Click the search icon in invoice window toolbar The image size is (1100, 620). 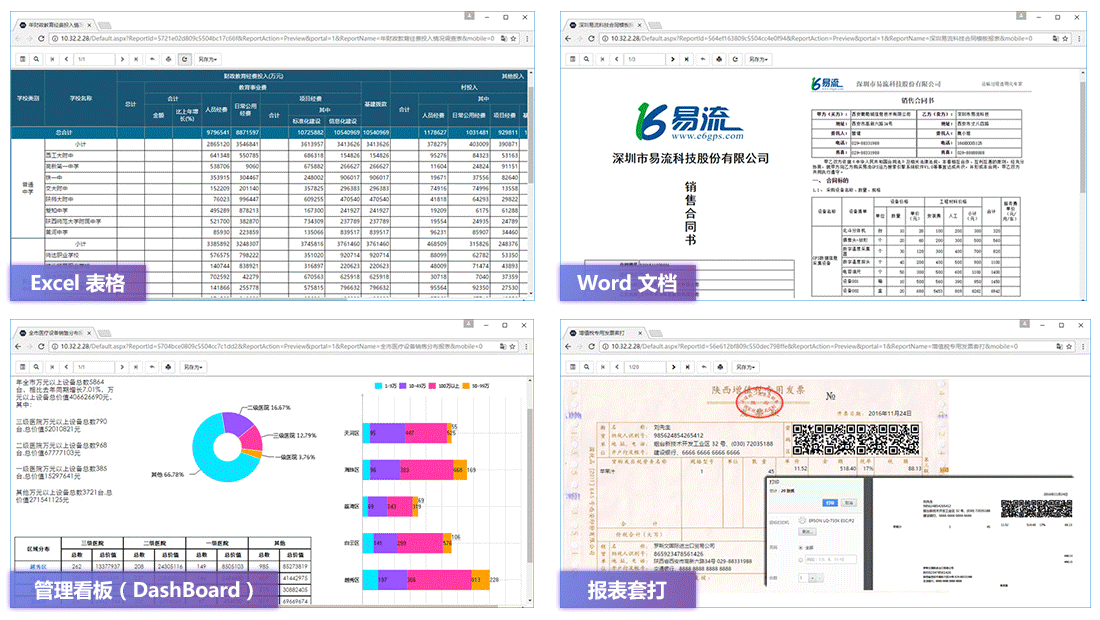[x=586, y=367]
